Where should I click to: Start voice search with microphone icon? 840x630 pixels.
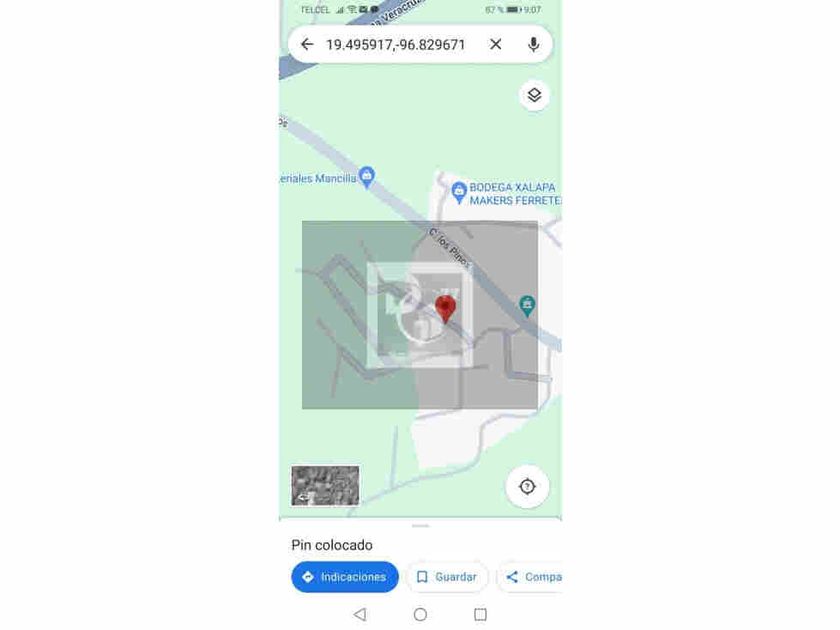[533, 44]
